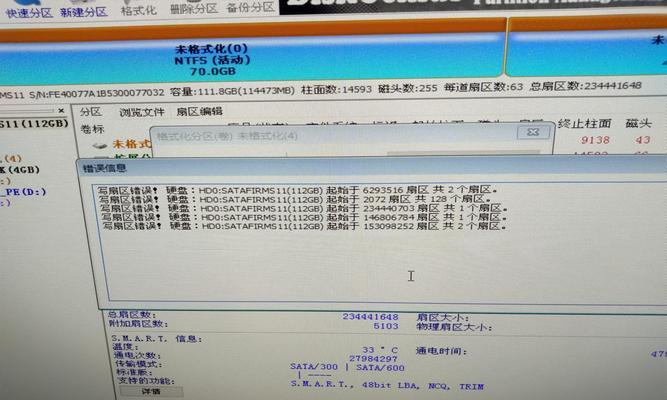Click the 详情 button under S.M.A.R.T. info
The height and width of the screenshot is (400, 667).
(151, 391)
